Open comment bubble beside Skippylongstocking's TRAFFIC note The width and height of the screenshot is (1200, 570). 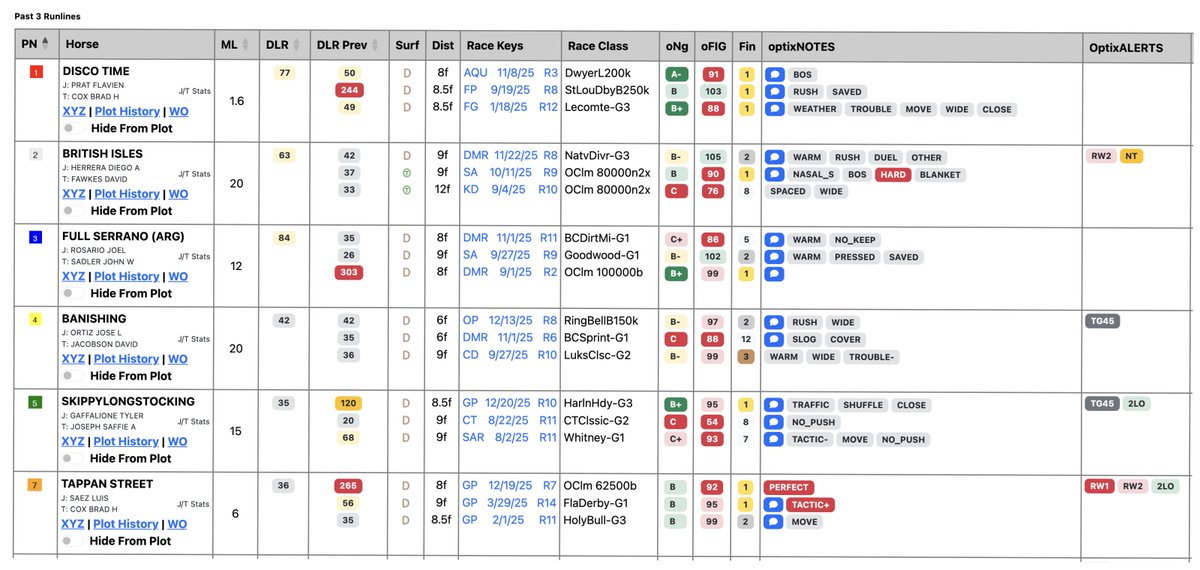click(x=774, y=405)
